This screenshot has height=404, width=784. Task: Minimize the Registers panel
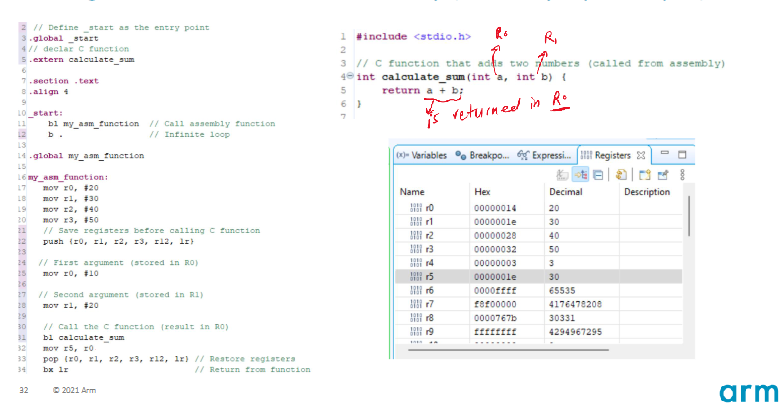click(665, 152)
